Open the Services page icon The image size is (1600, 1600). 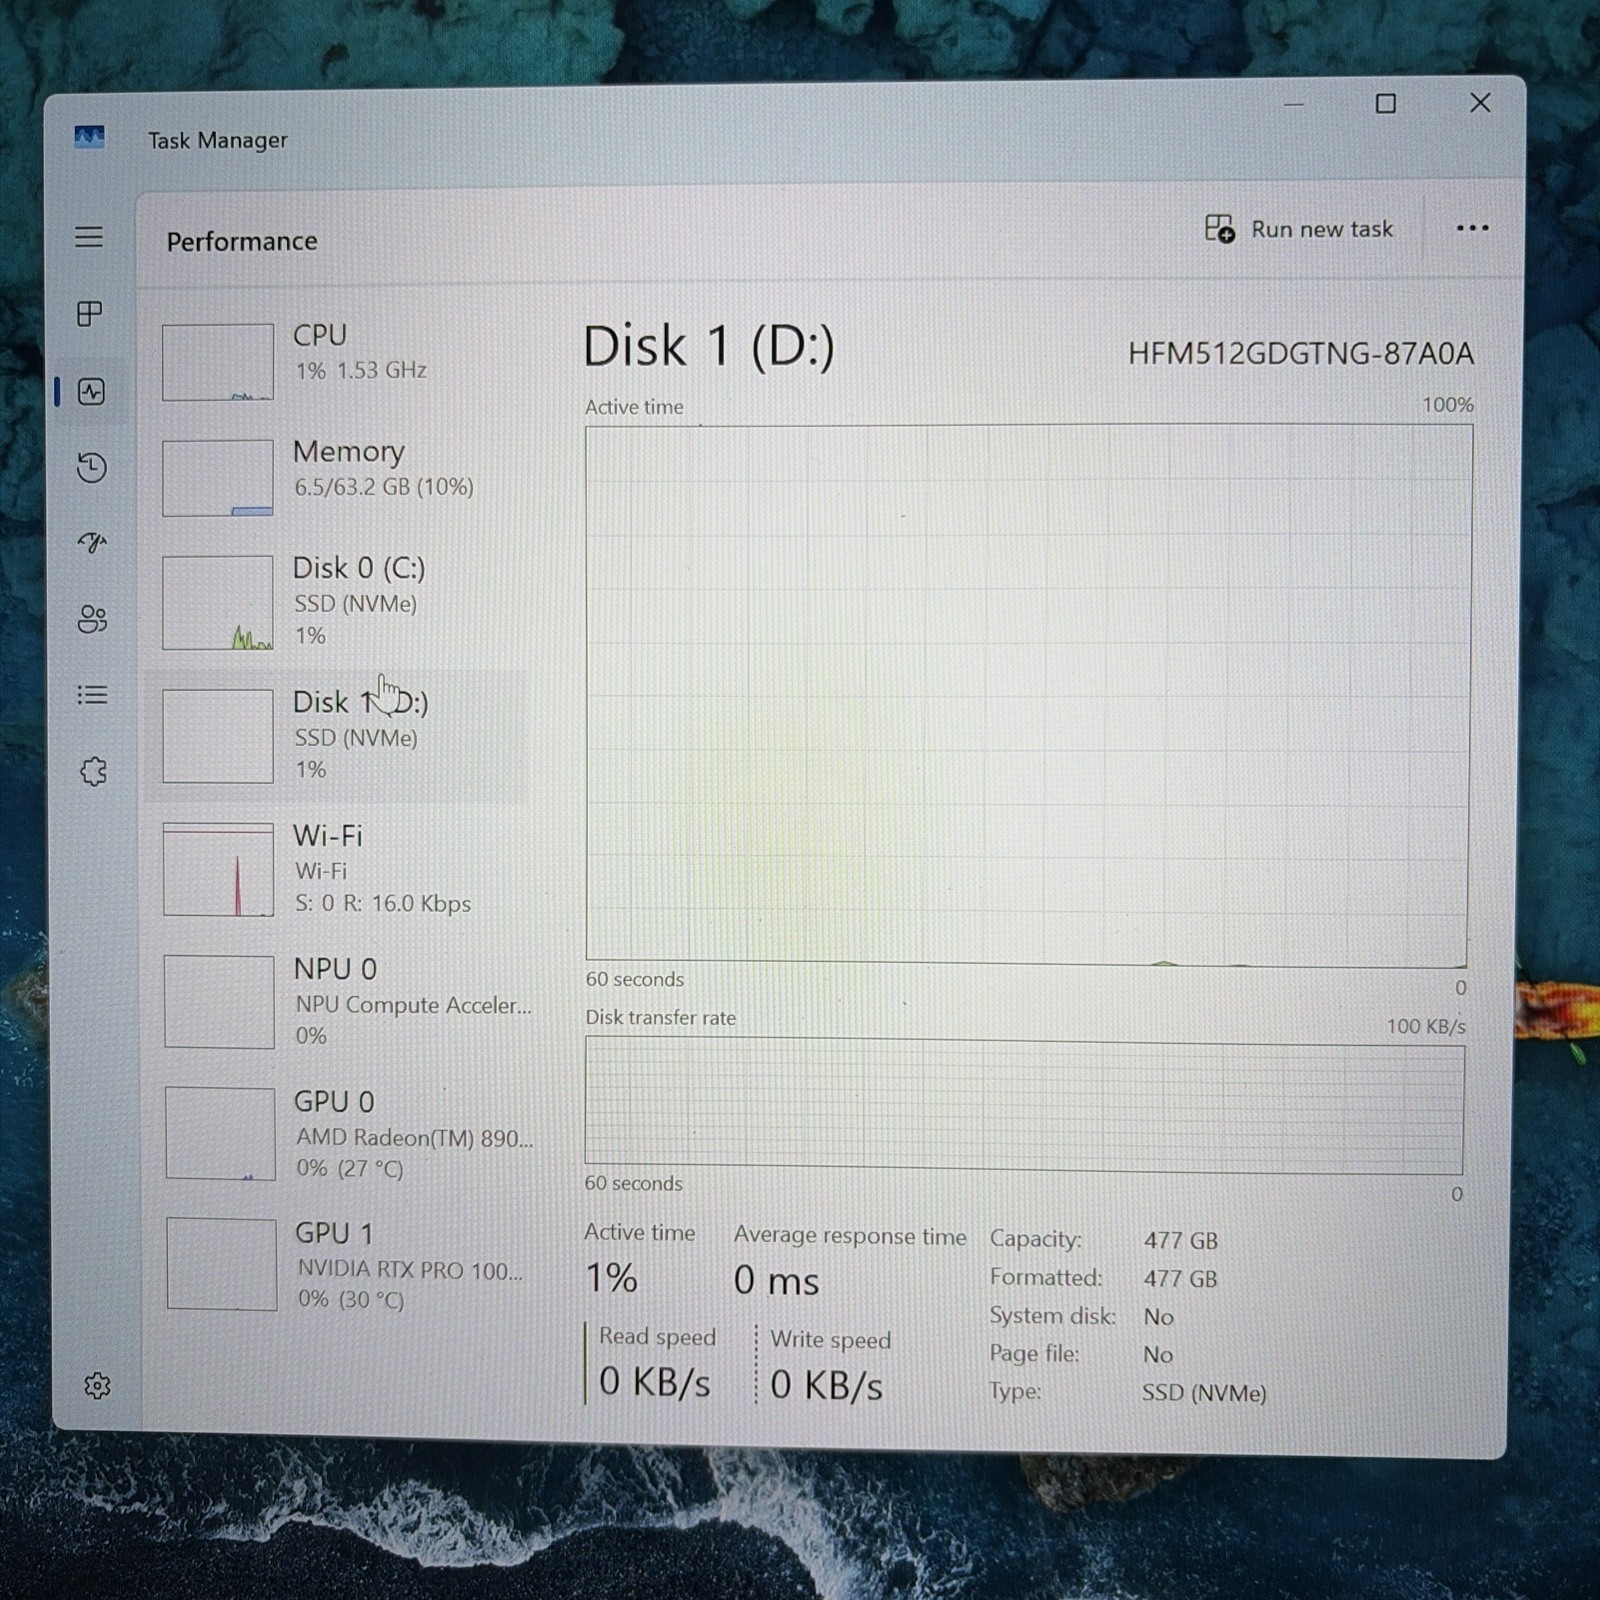93,771
